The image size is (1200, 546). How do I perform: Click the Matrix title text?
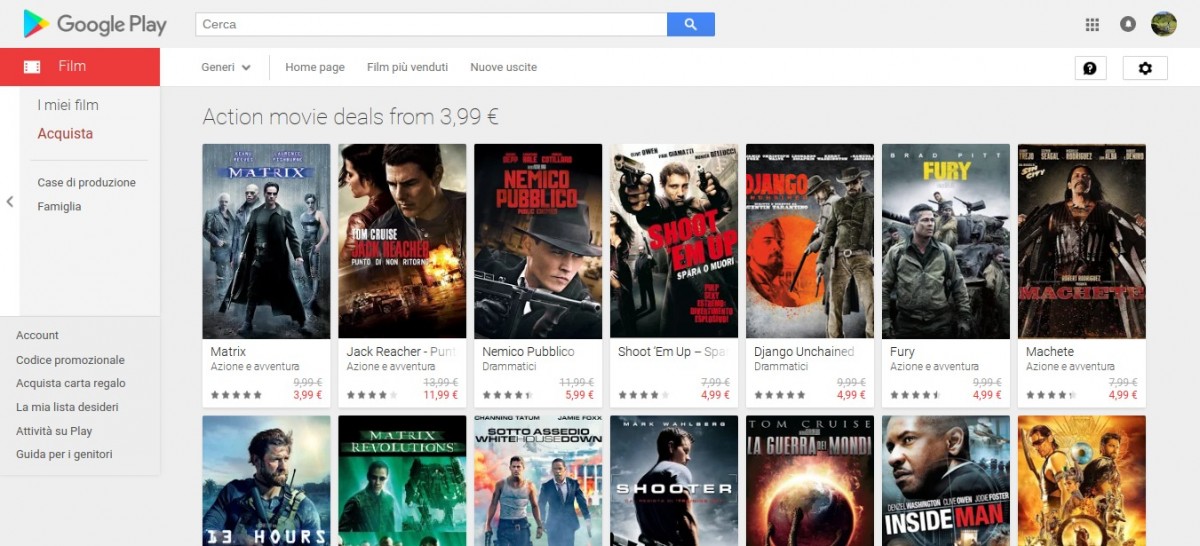[x=228, y=352]
